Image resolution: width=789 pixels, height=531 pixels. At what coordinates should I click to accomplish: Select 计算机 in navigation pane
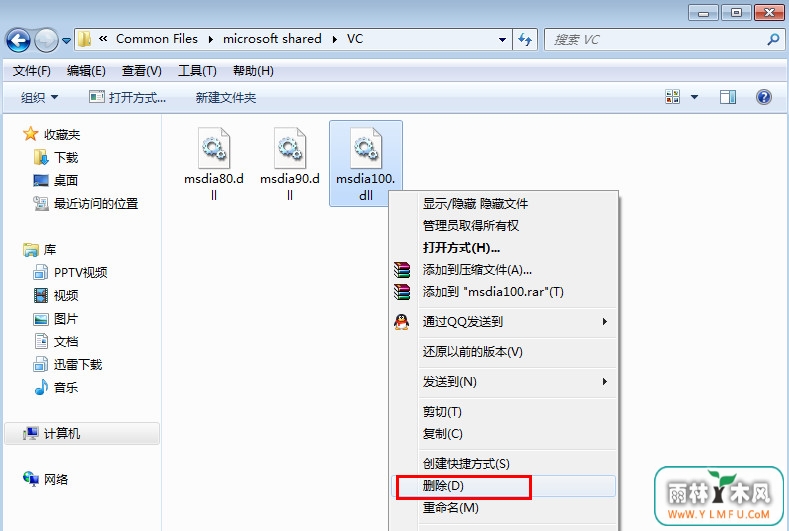click(x=82, y=433)
